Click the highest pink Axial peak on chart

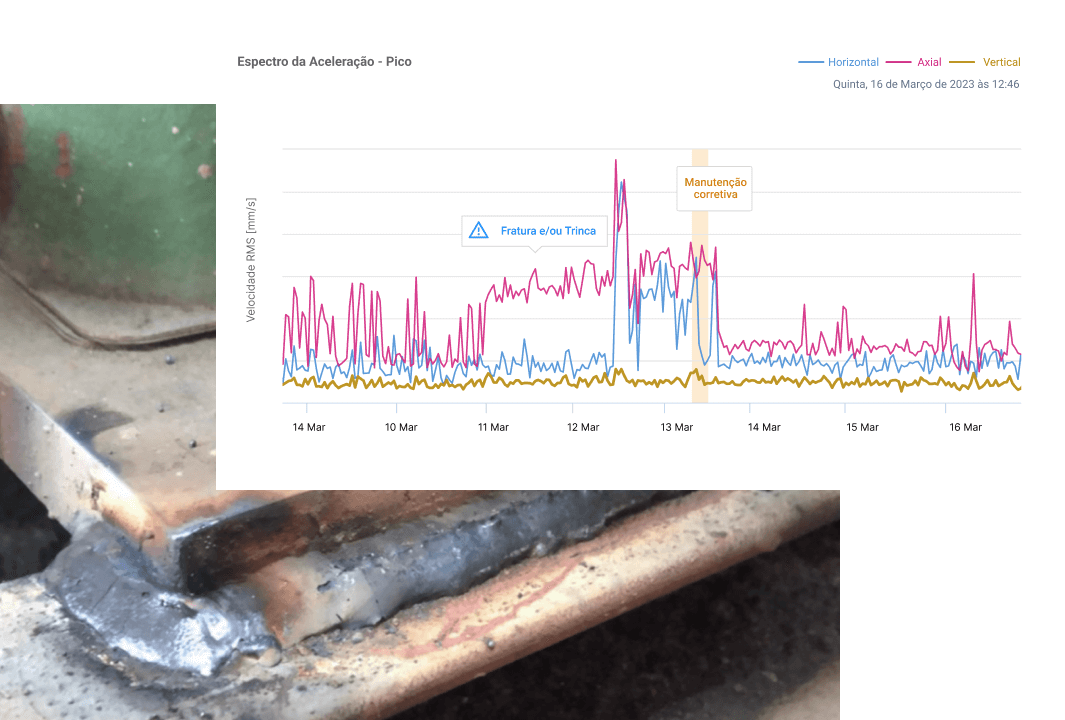tap(615, 161)
